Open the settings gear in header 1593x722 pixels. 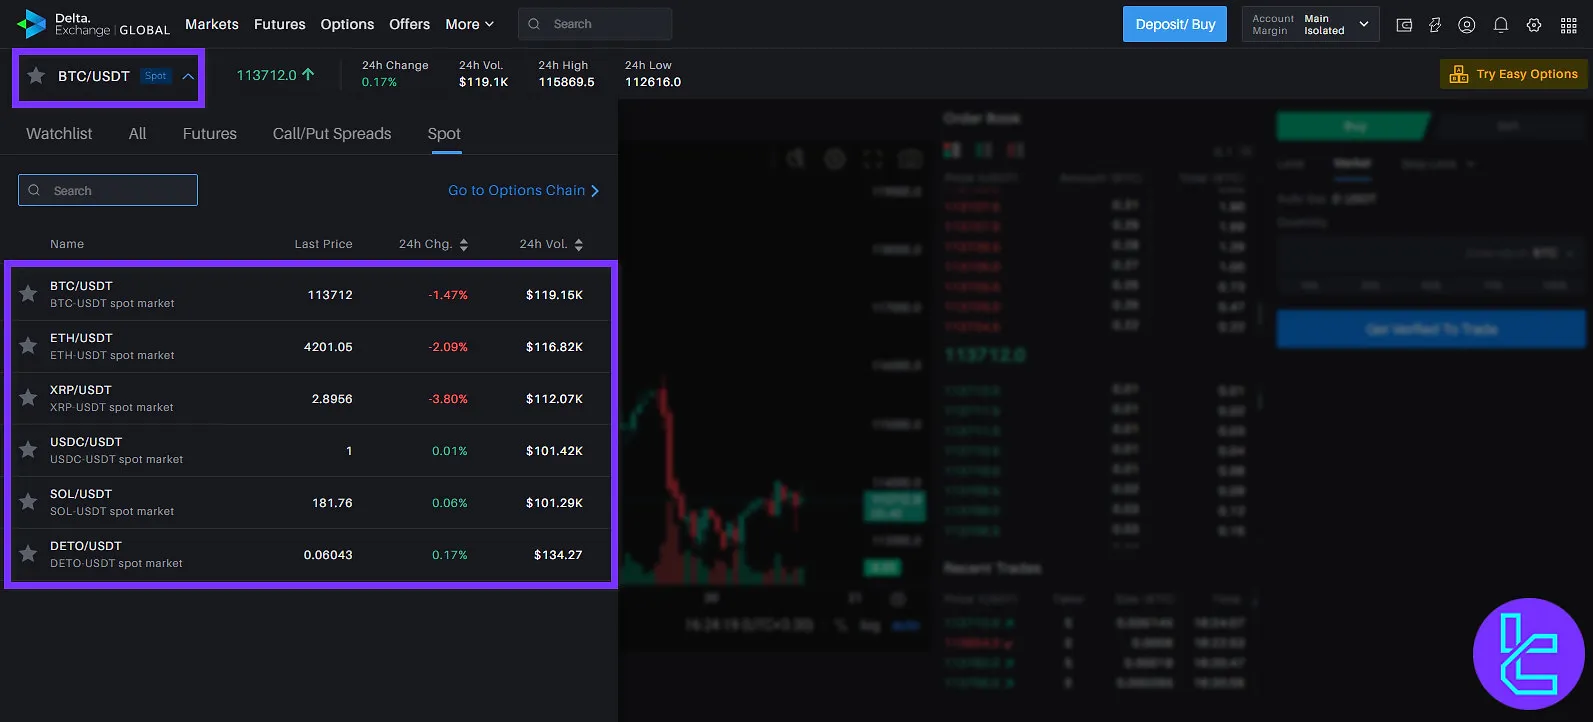[x=1534, y=25]
